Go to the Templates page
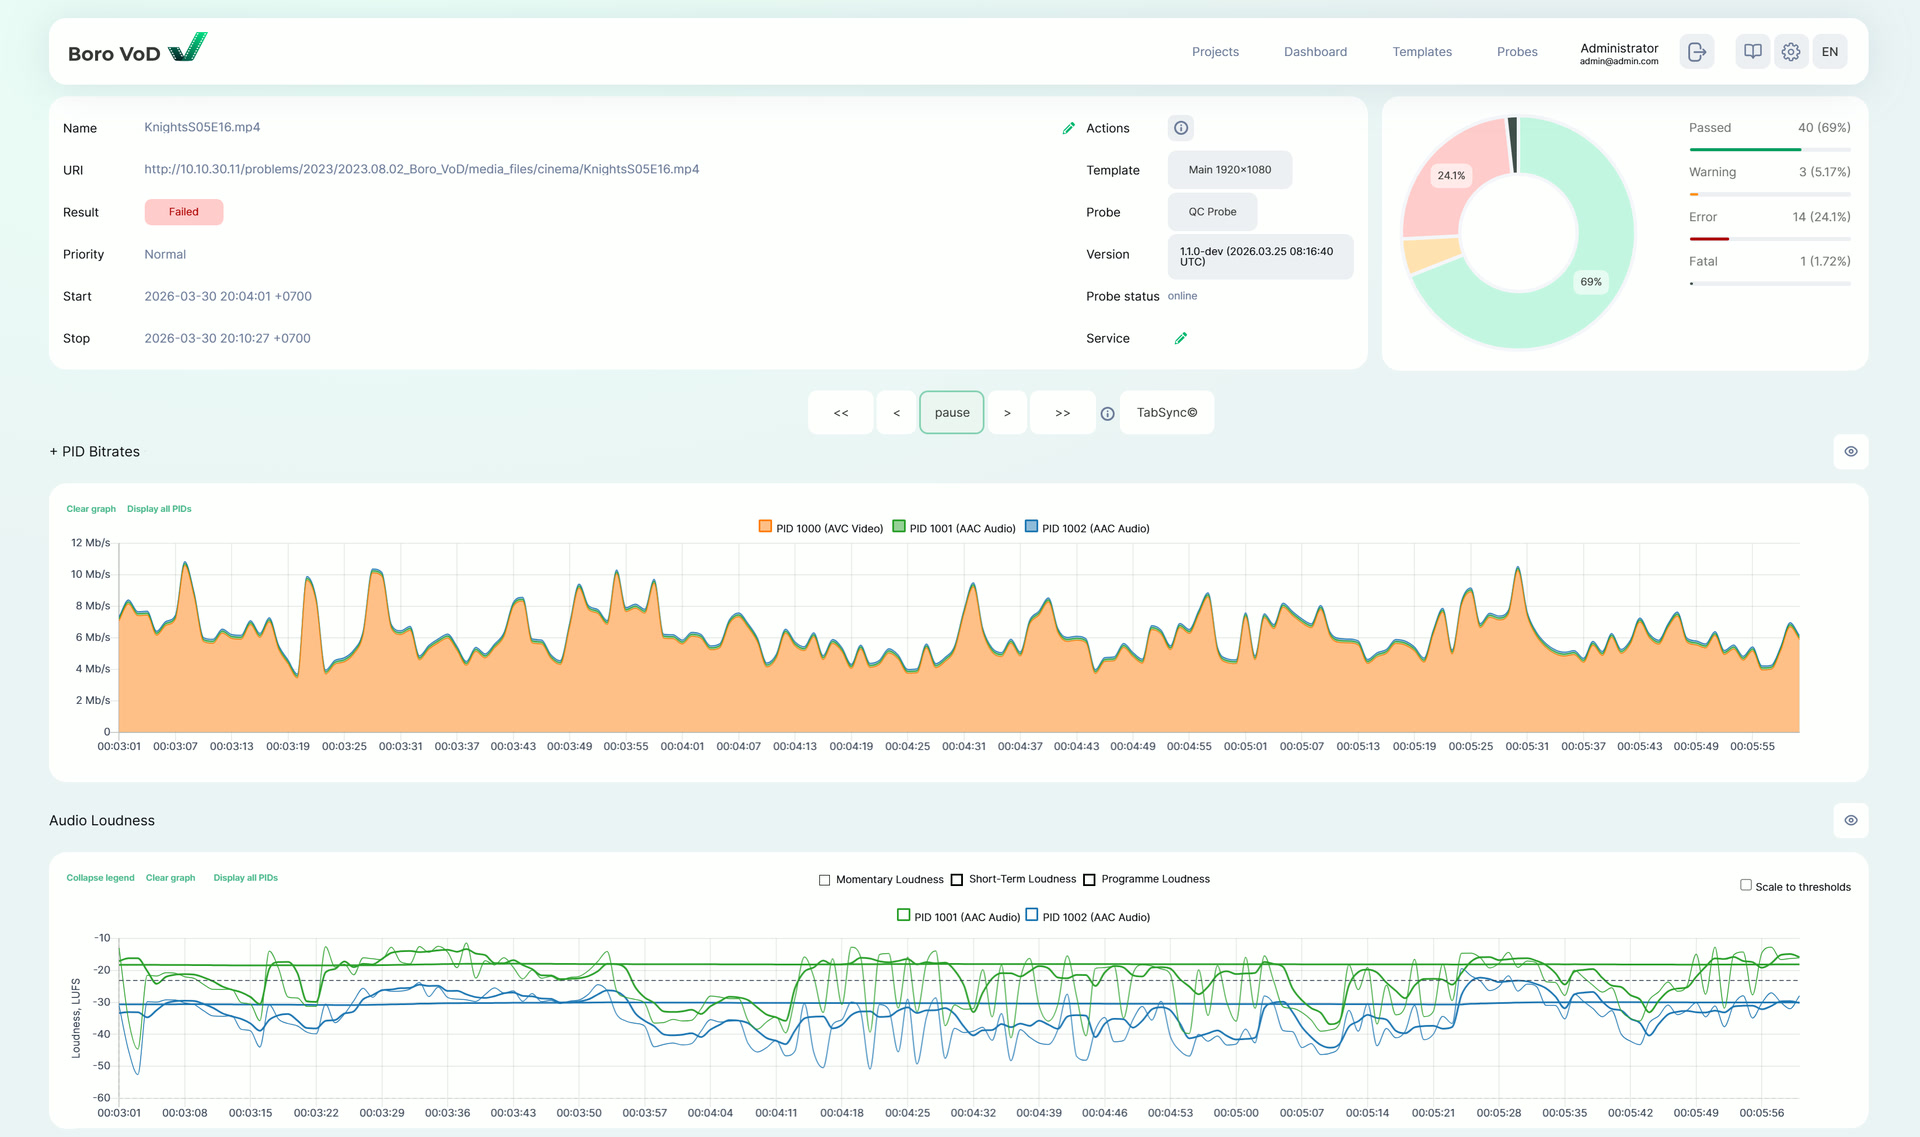The height and width of the screenshot is (1137, 1920). pos(1421,52)
